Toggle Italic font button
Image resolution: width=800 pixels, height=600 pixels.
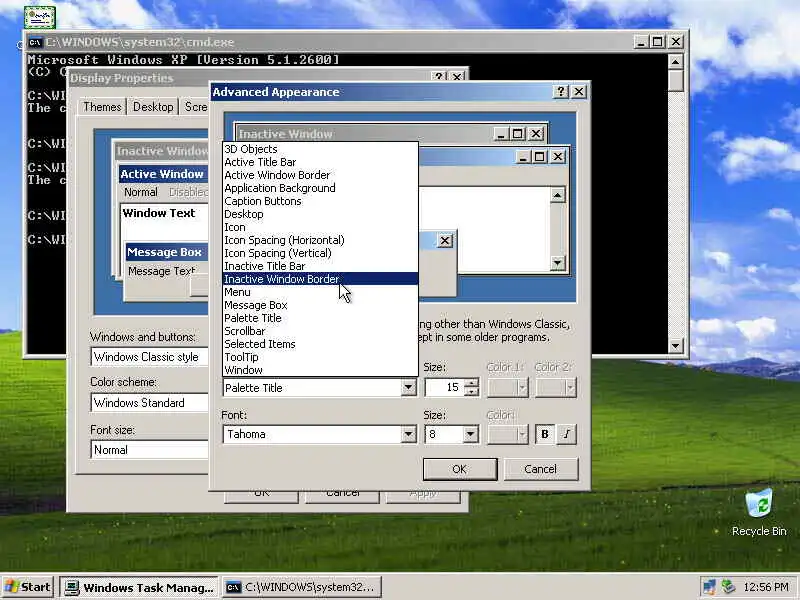tap(567, 434)
